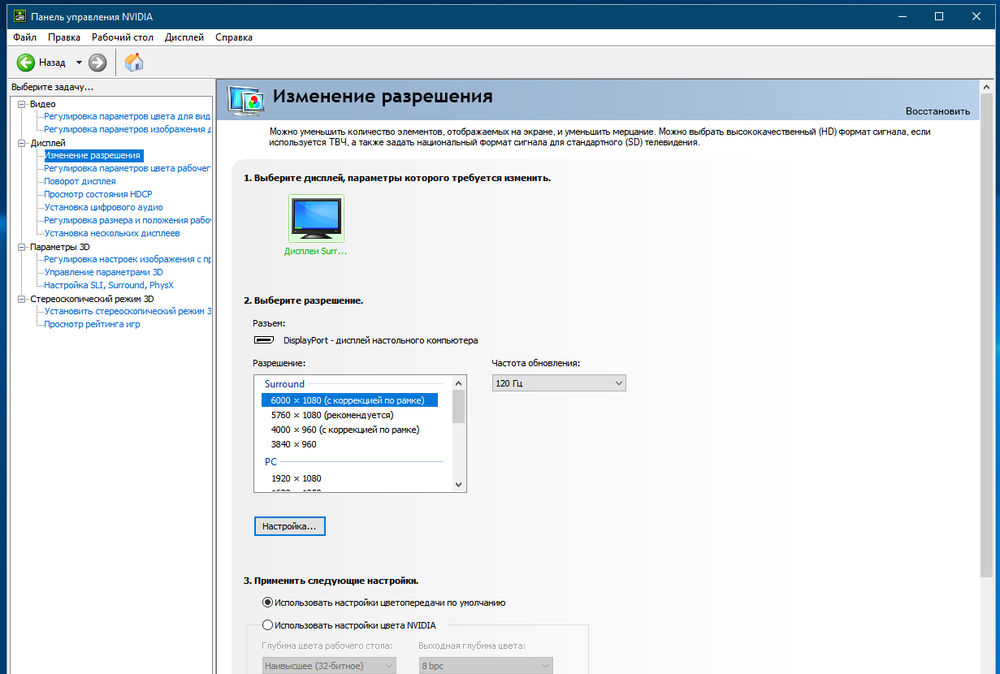Open Установить стереоскопический режим 3D
Viewport: 1000px width, 674px height.
point(127,311)
